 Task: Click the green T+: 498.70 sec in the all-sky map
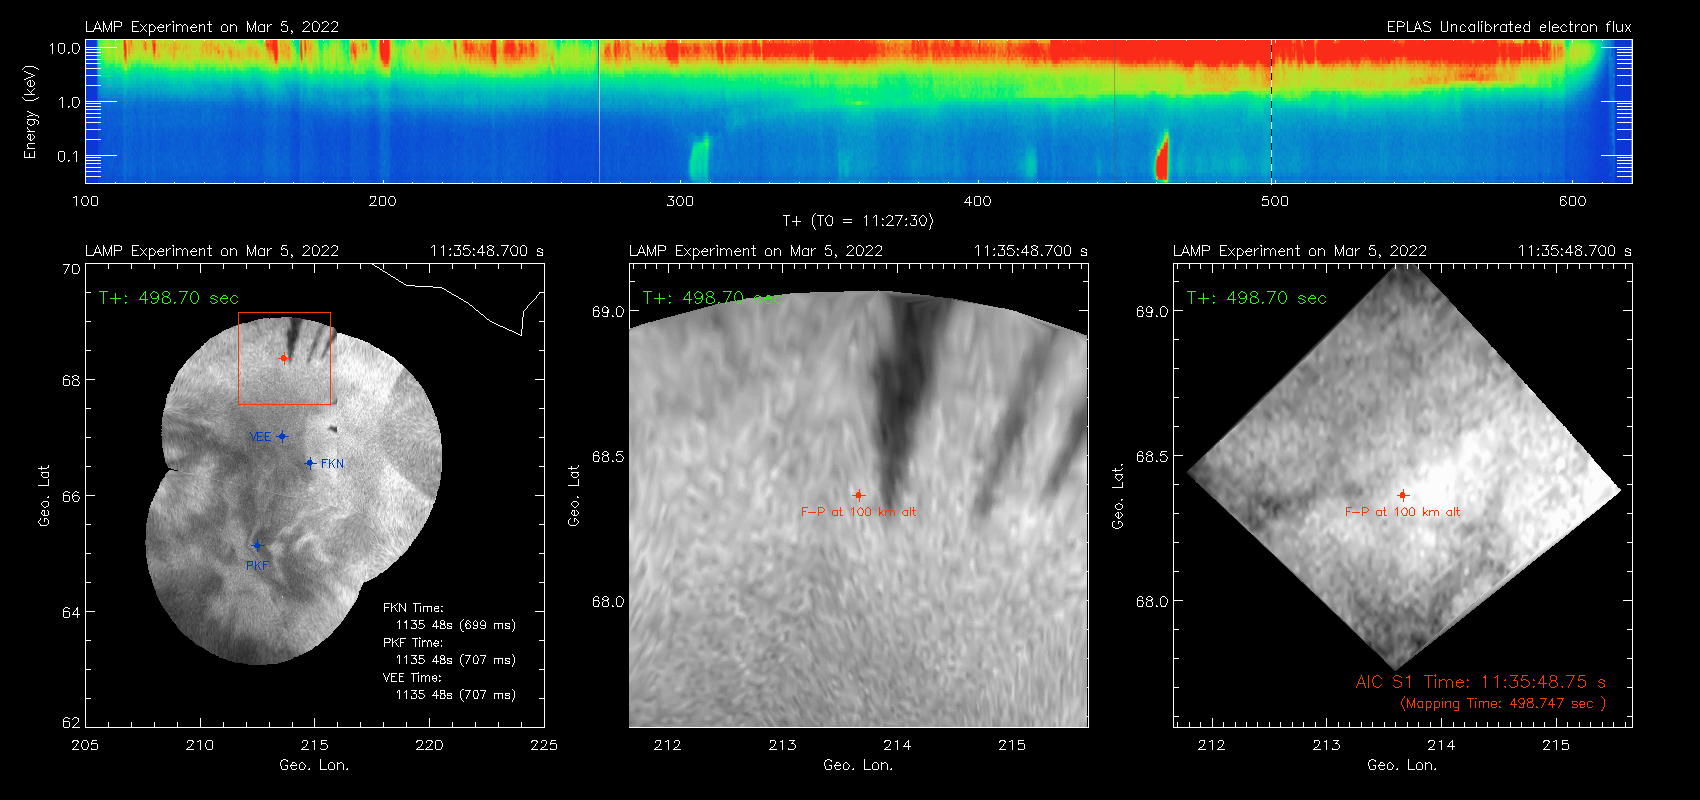click(169, 298)
